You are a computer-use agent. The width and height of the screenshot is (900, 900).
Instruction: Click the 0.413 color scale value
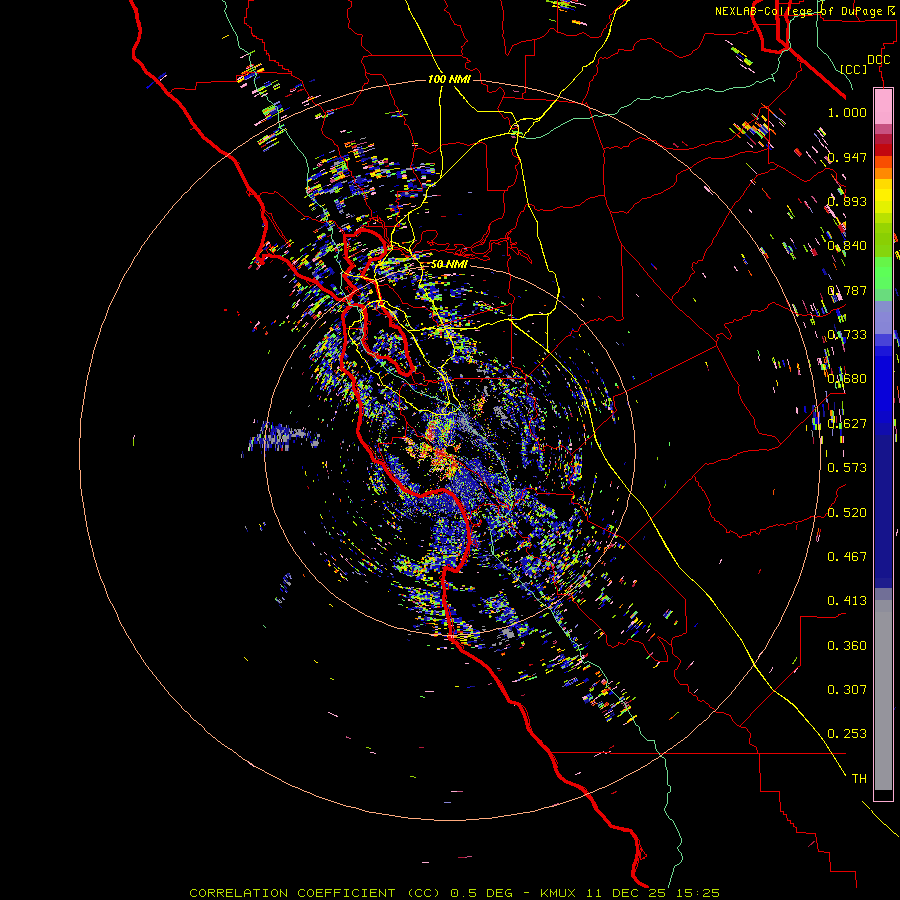coord(847,601)
